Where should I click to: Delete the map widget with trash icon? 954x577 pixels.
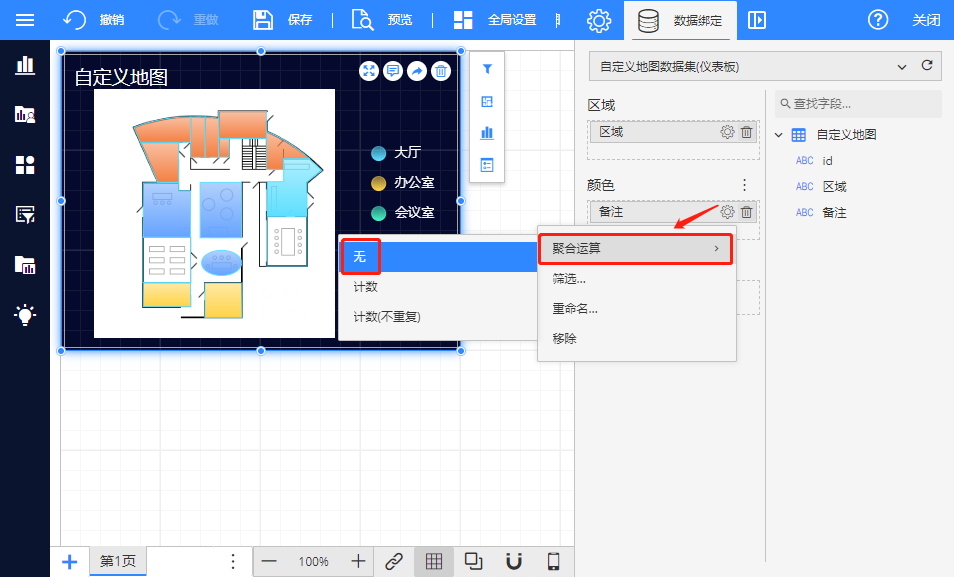(441, 71)
